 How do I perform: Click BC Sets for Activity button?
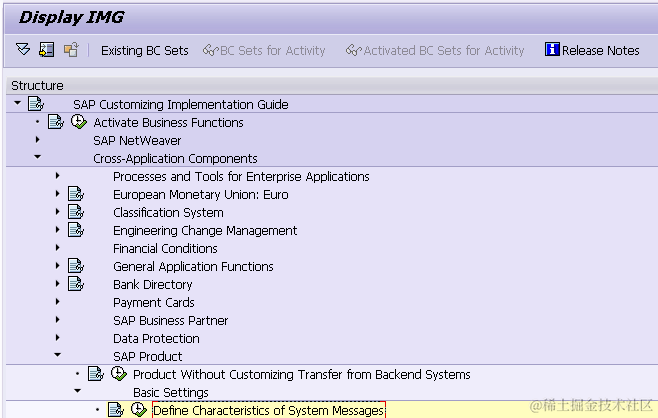(x=264, y=50)
